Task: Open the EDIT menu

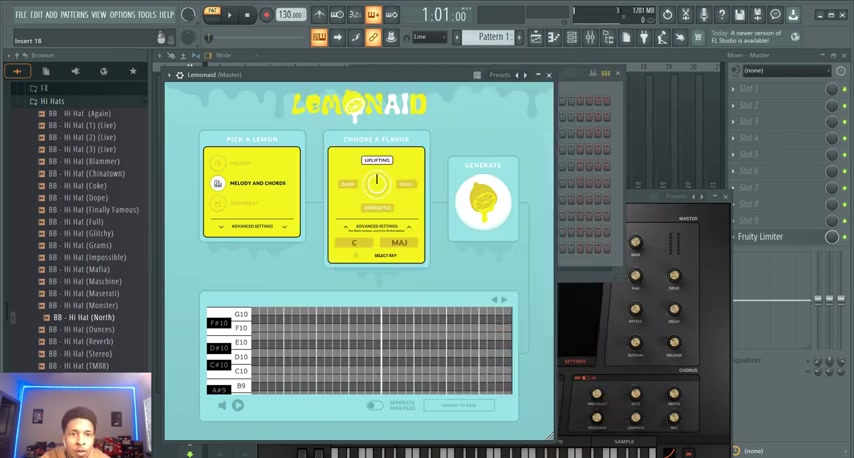Action: (36, 15)
